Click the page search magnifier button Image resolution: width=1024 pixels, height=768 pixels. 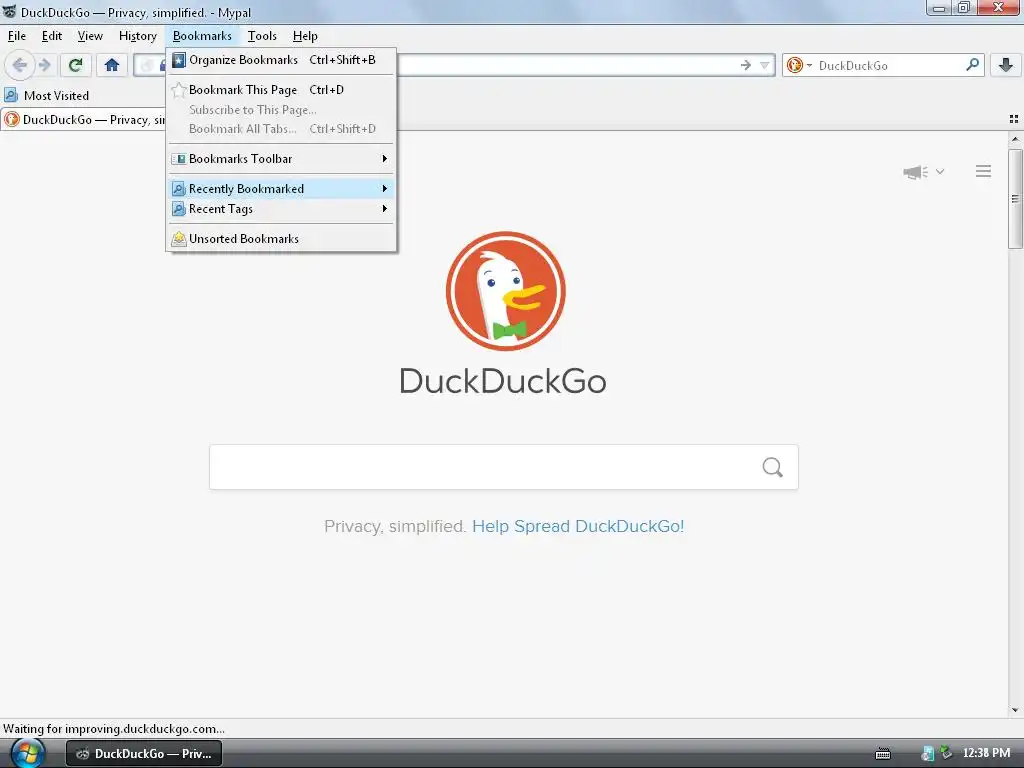(773, 467)
